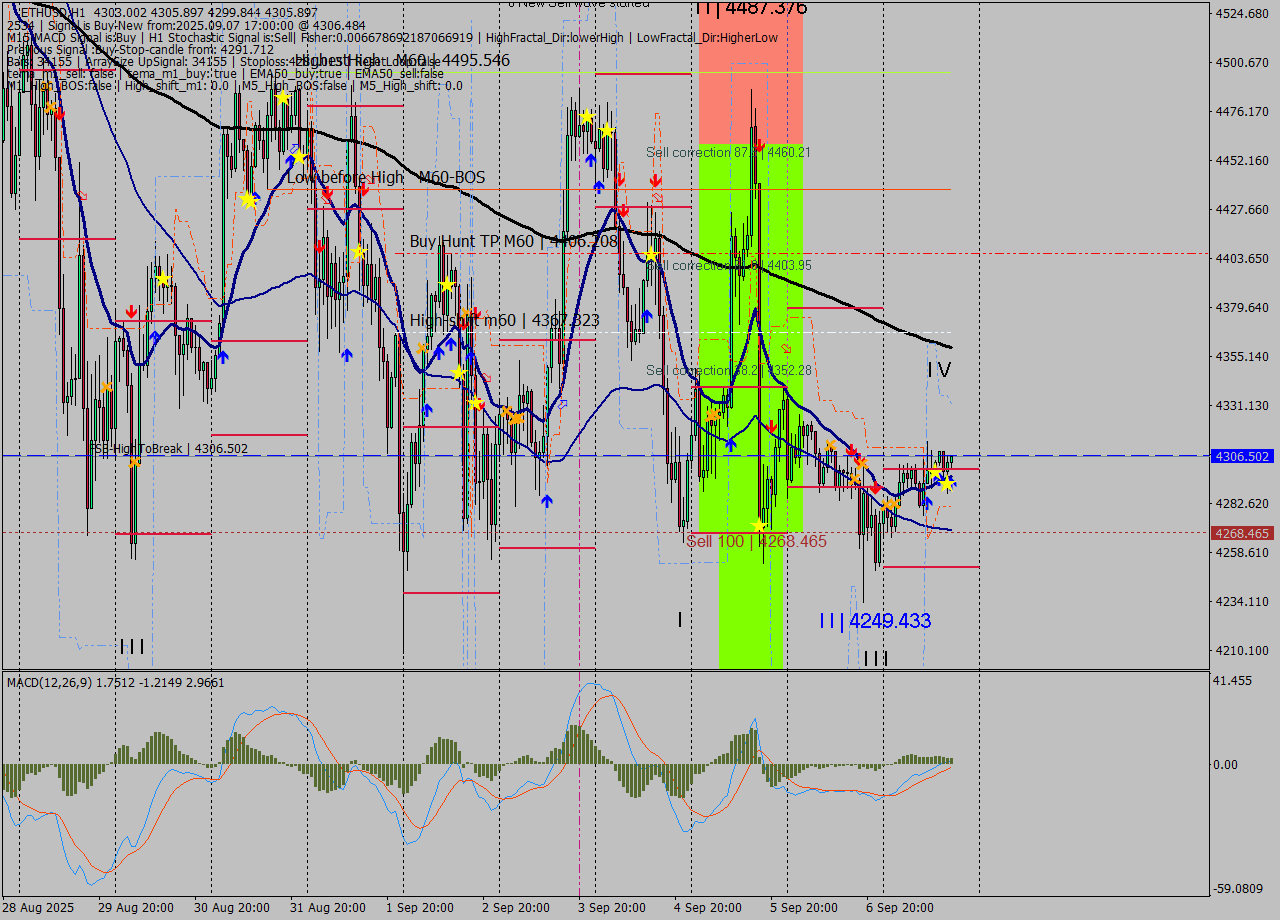Screen dimensions: 1280x920
Task: Click the Buy Hunt TP M60 label
Action: pyautogui.click(x=513, y=242)
